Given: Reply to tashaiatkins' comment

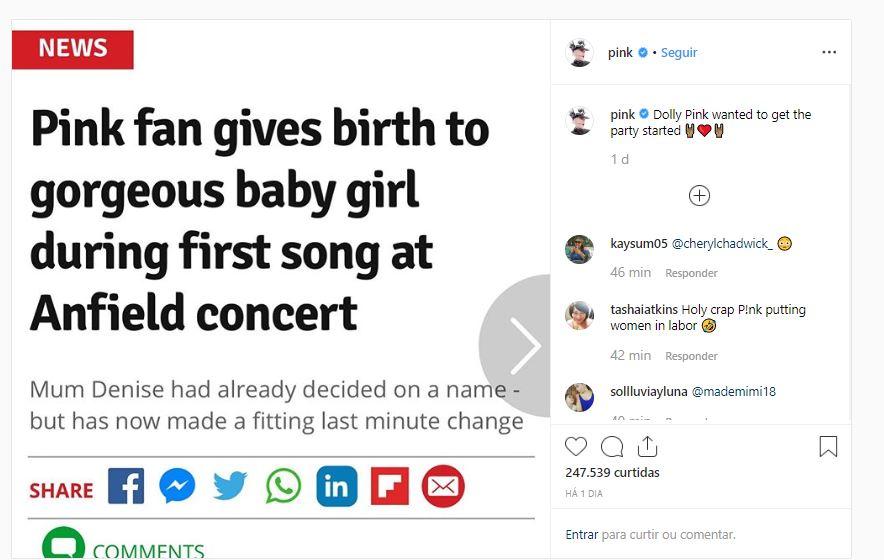Looking at the screenshot, I should [x=691, y=356].
